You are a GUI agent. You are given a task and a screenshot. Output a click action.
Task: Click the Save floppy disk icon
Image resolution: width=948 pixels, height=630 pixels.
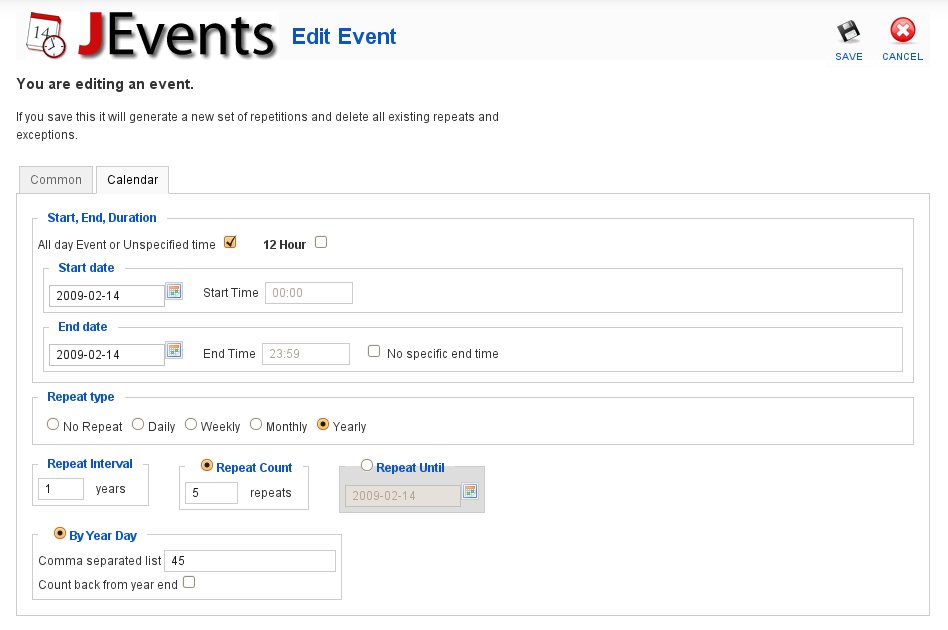point(848,31)
